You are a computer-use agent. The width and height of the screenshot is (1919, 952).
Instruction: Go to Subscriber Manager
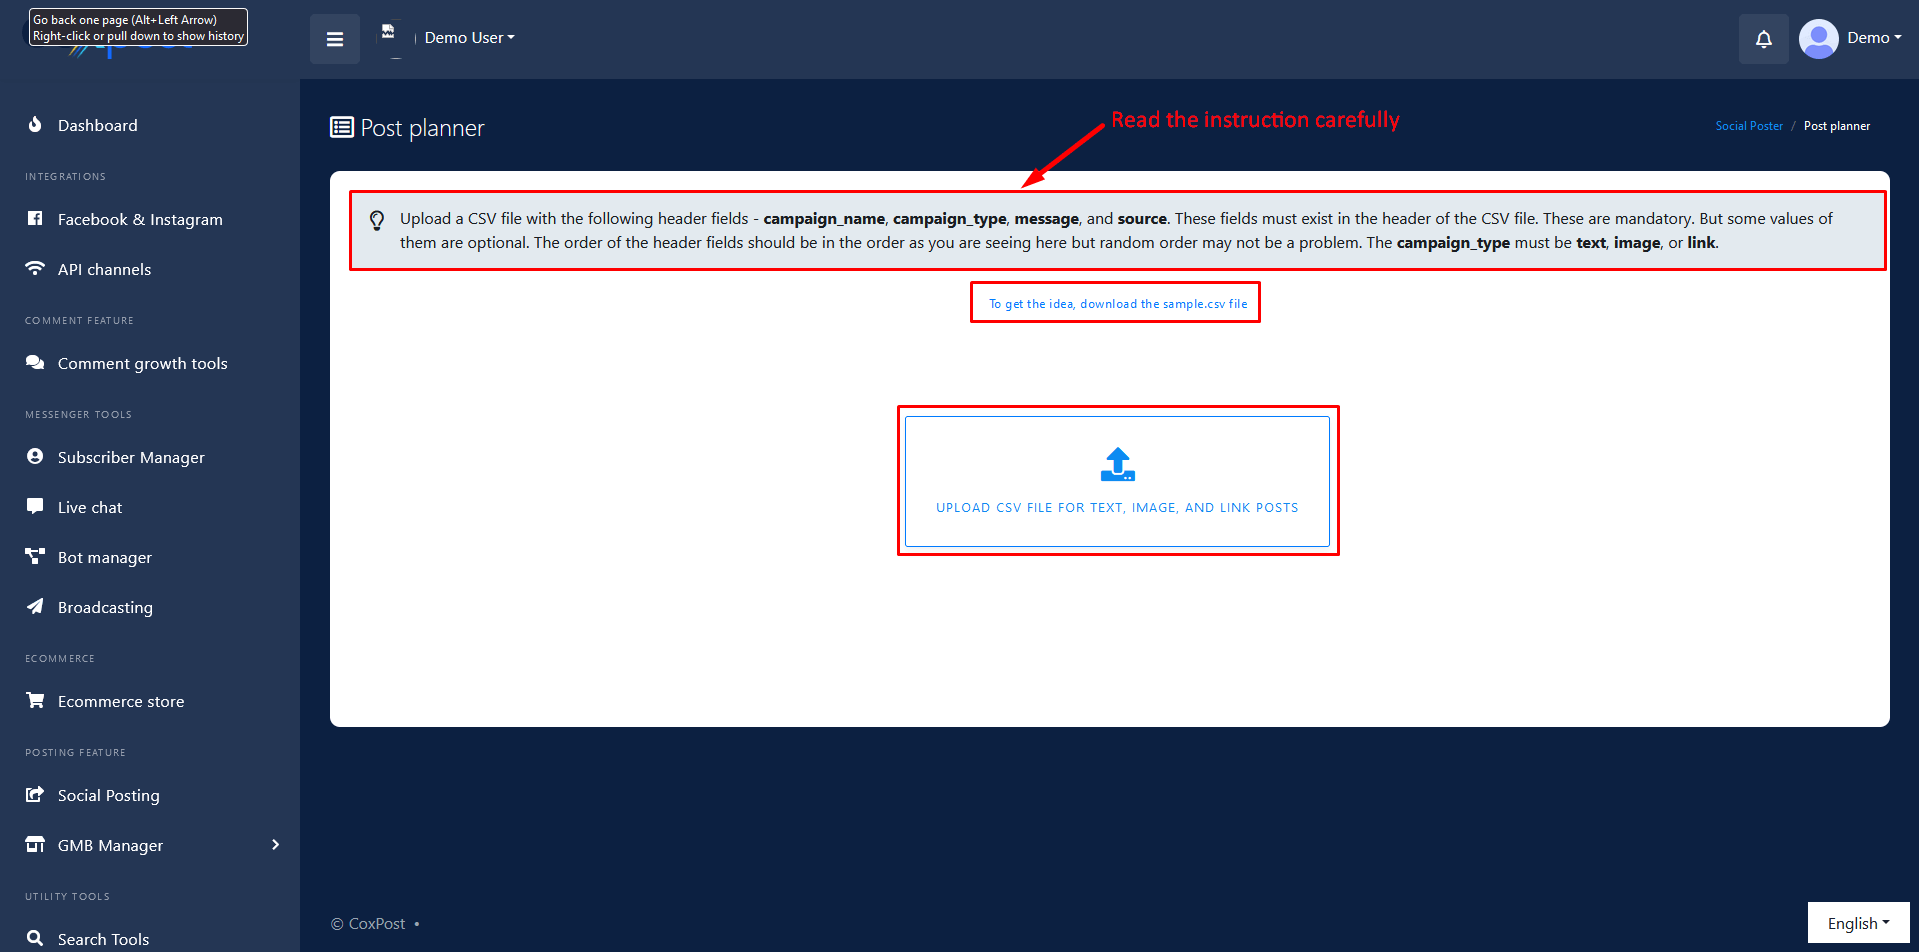(131, 458)
